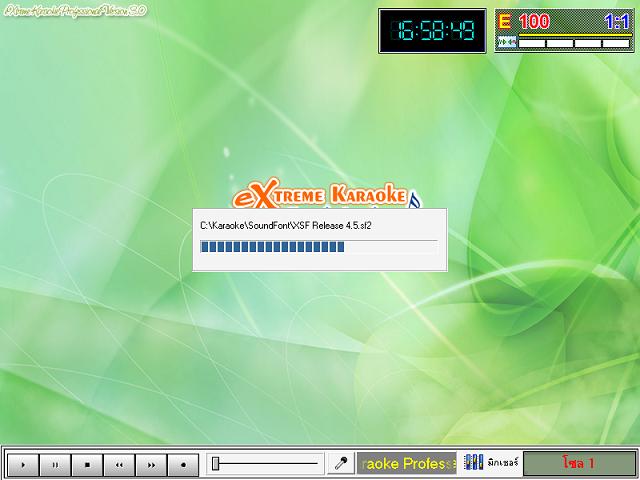Click the Professional Version title text
The width and height of the screenshot is (640, 480).
point(75,10)
